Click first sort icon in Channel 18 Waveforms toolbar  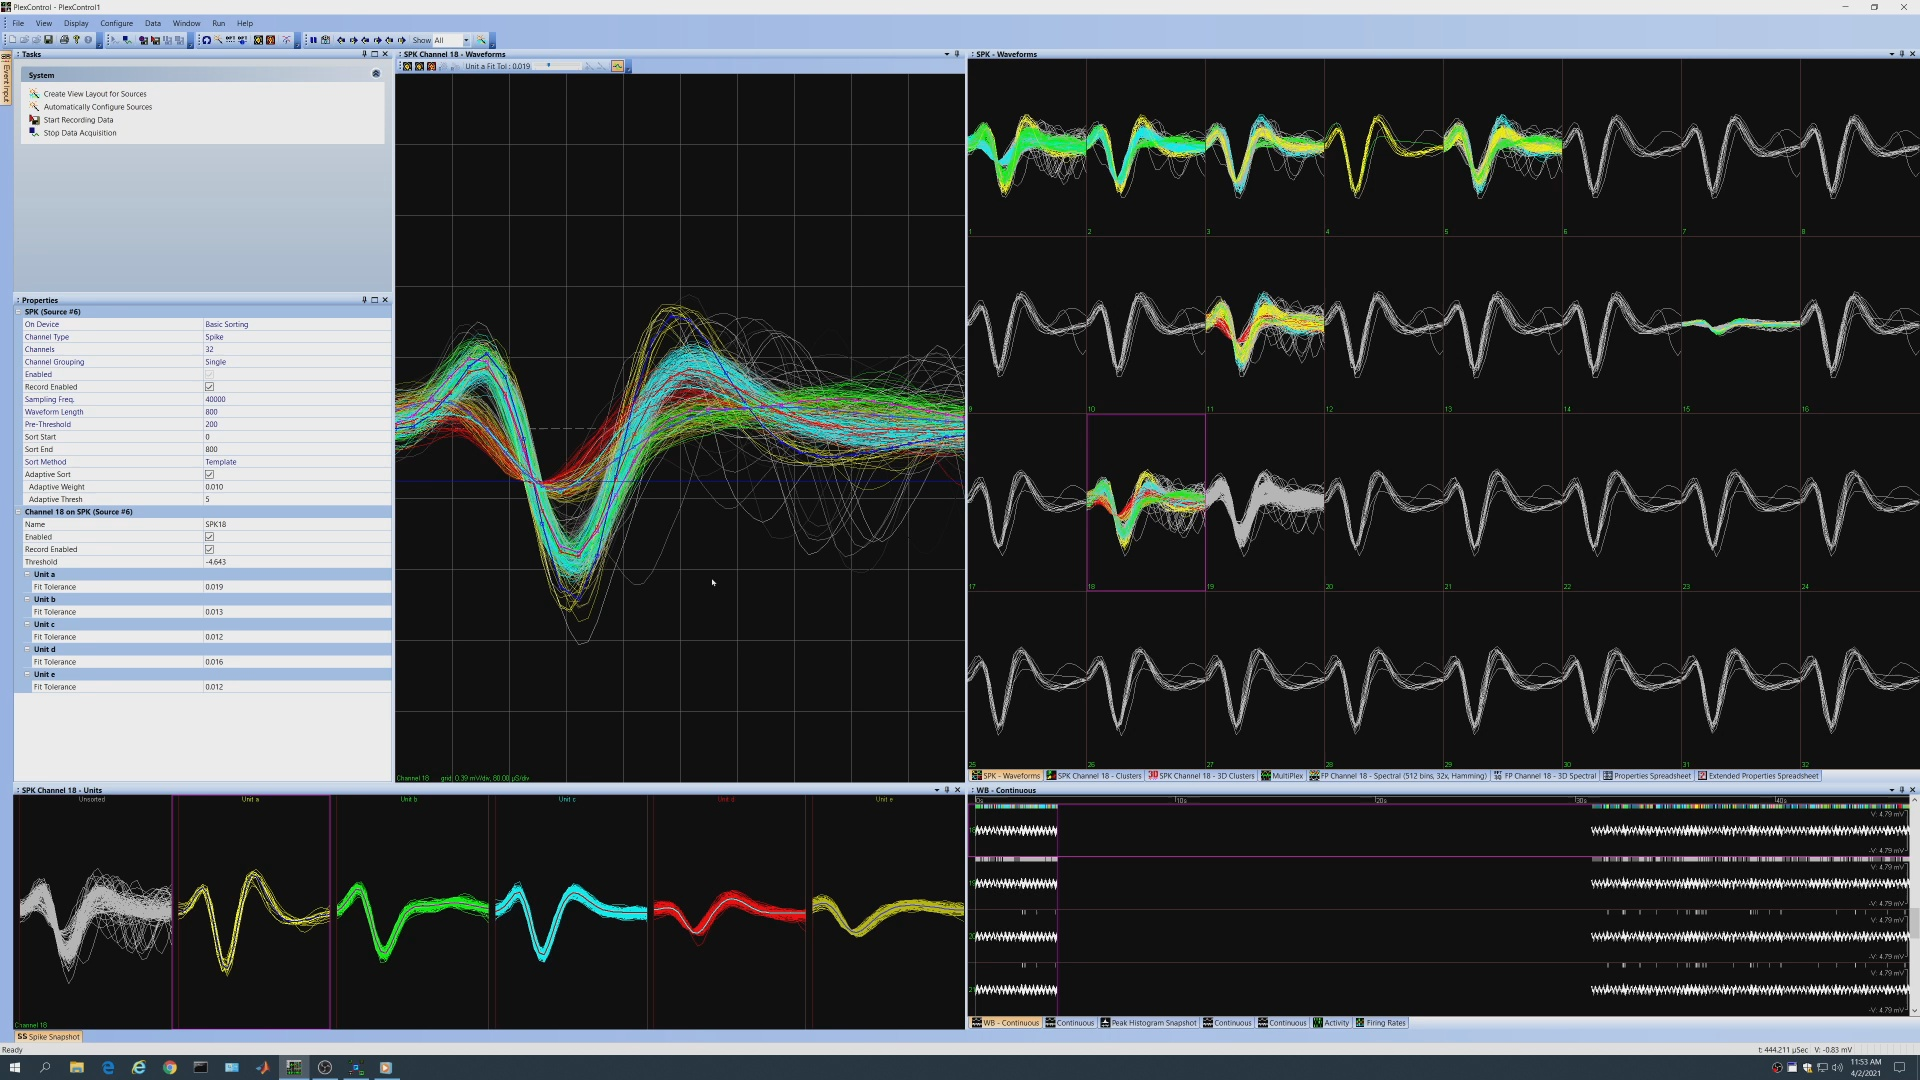407,66
